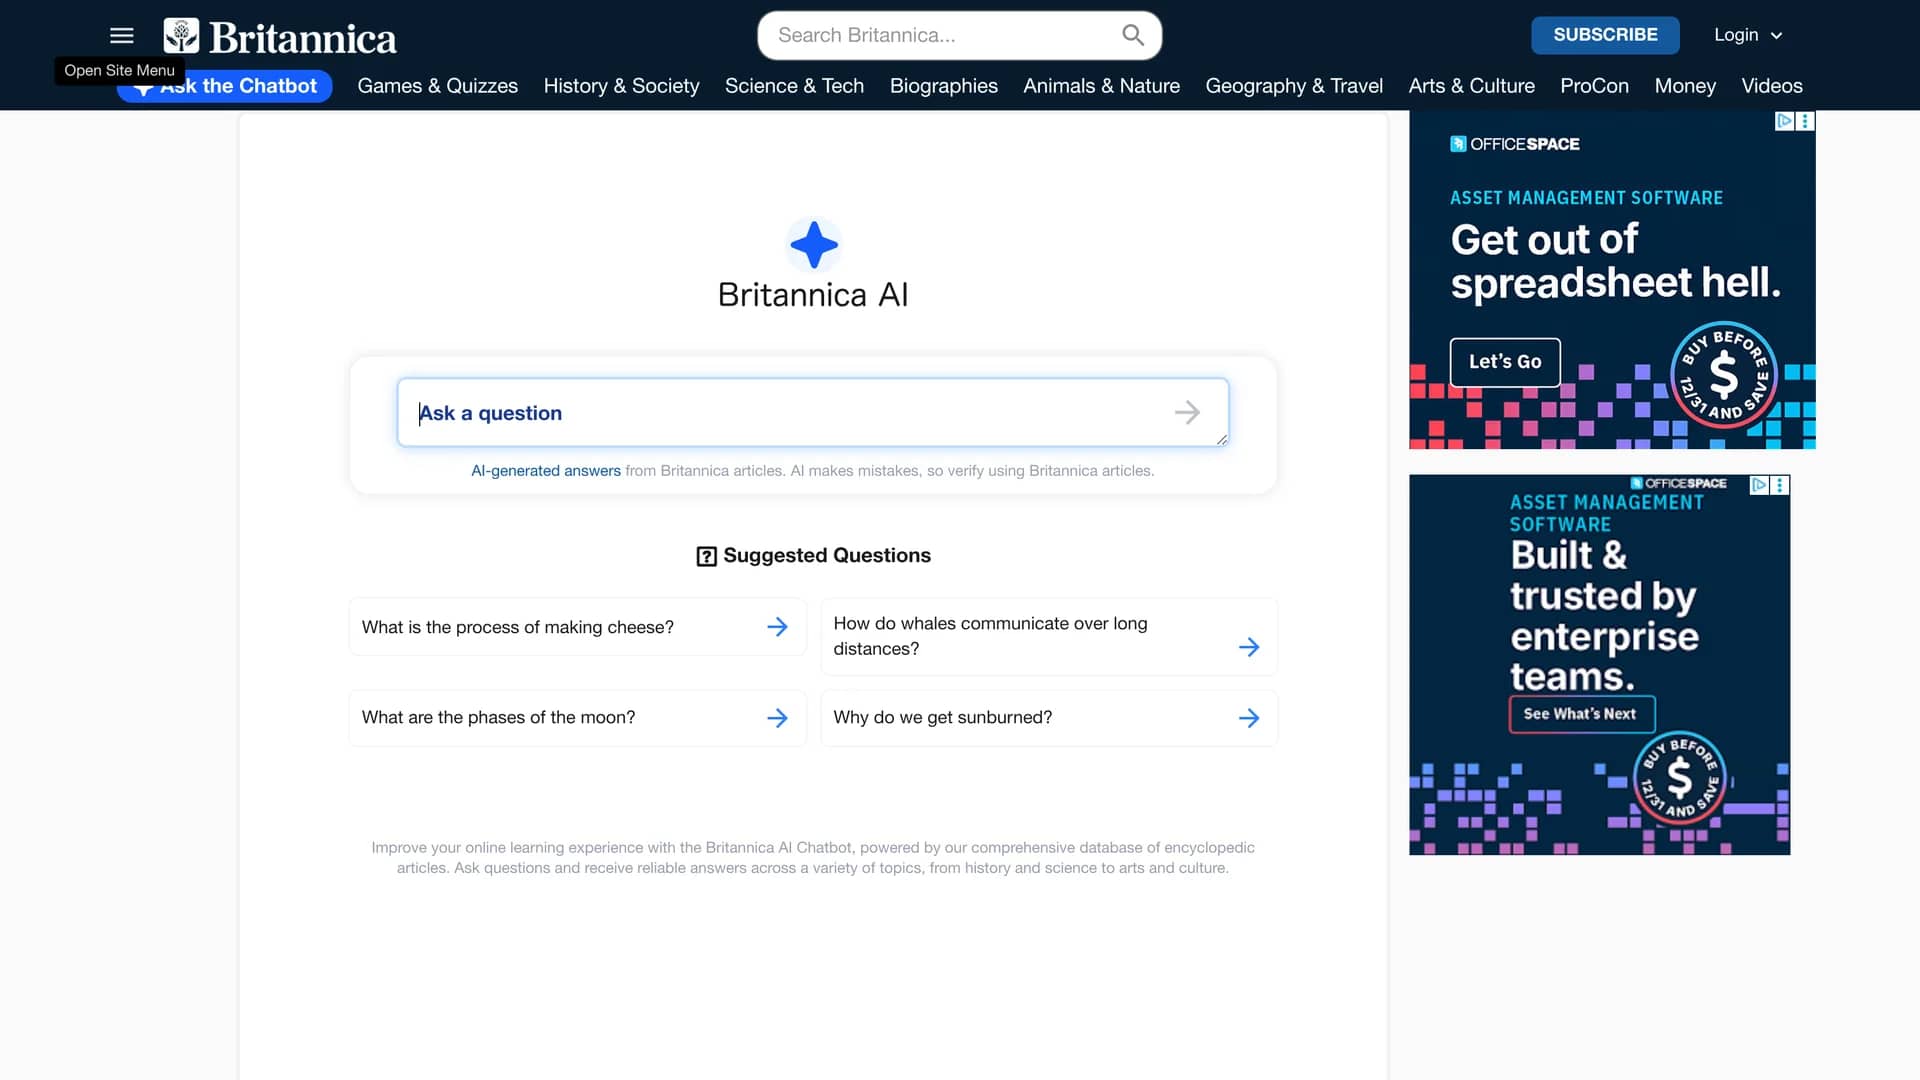Select whales communicate suggested question

click(1049, 636)
